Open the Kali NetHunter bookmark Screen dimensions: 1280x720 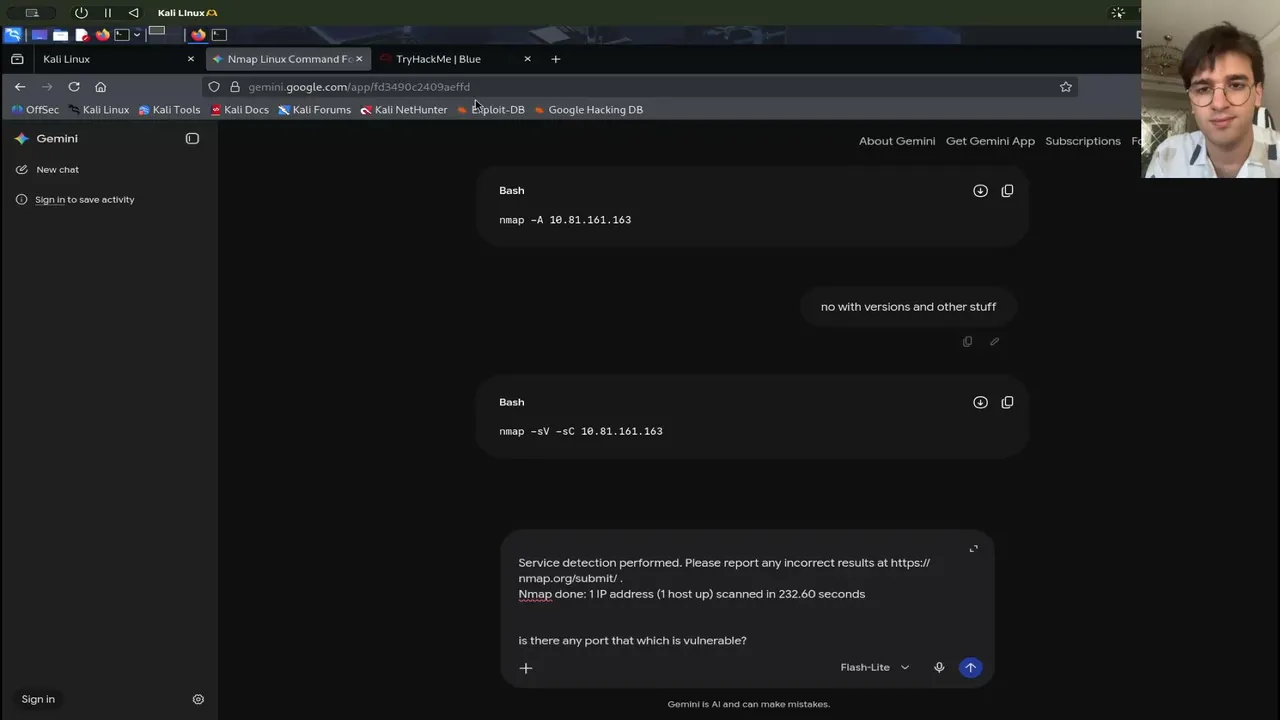(403, 110)
